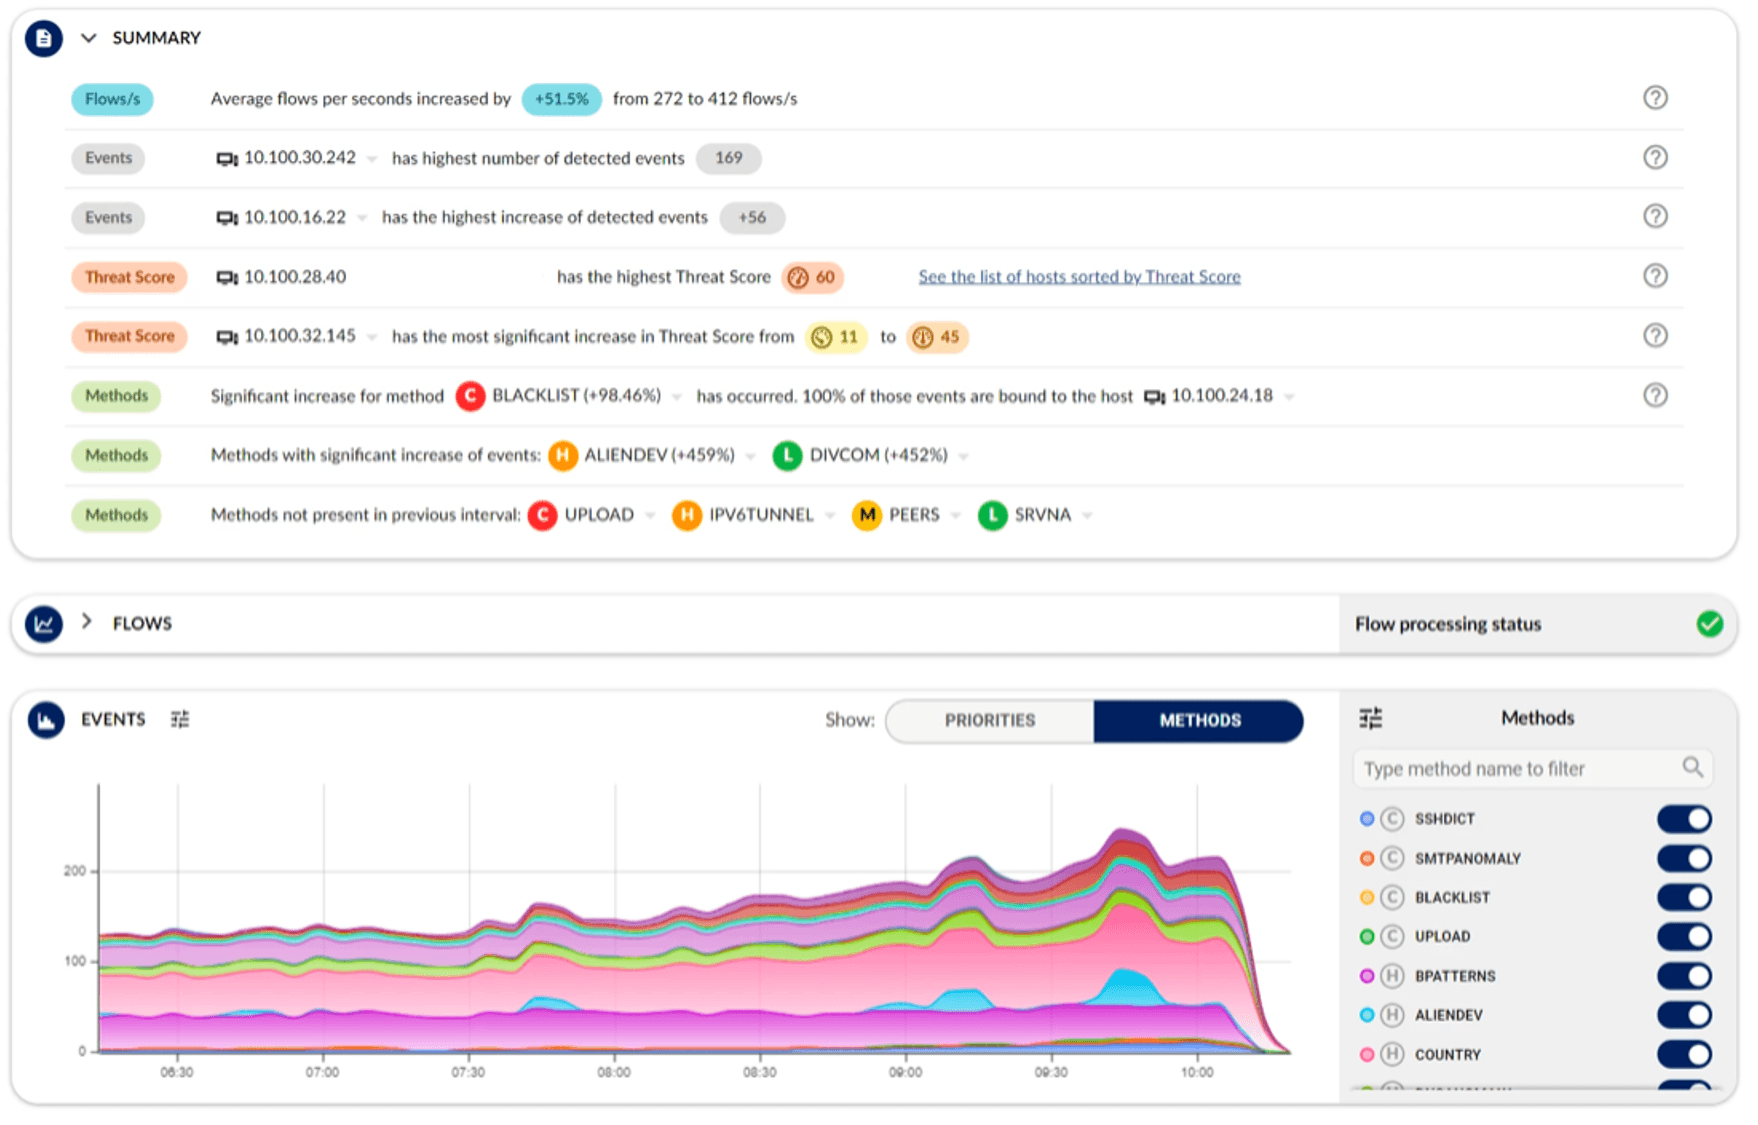Click the Events area-chart icon
Viewport: 1758px width, 1125px height.
tap(46, 720)
